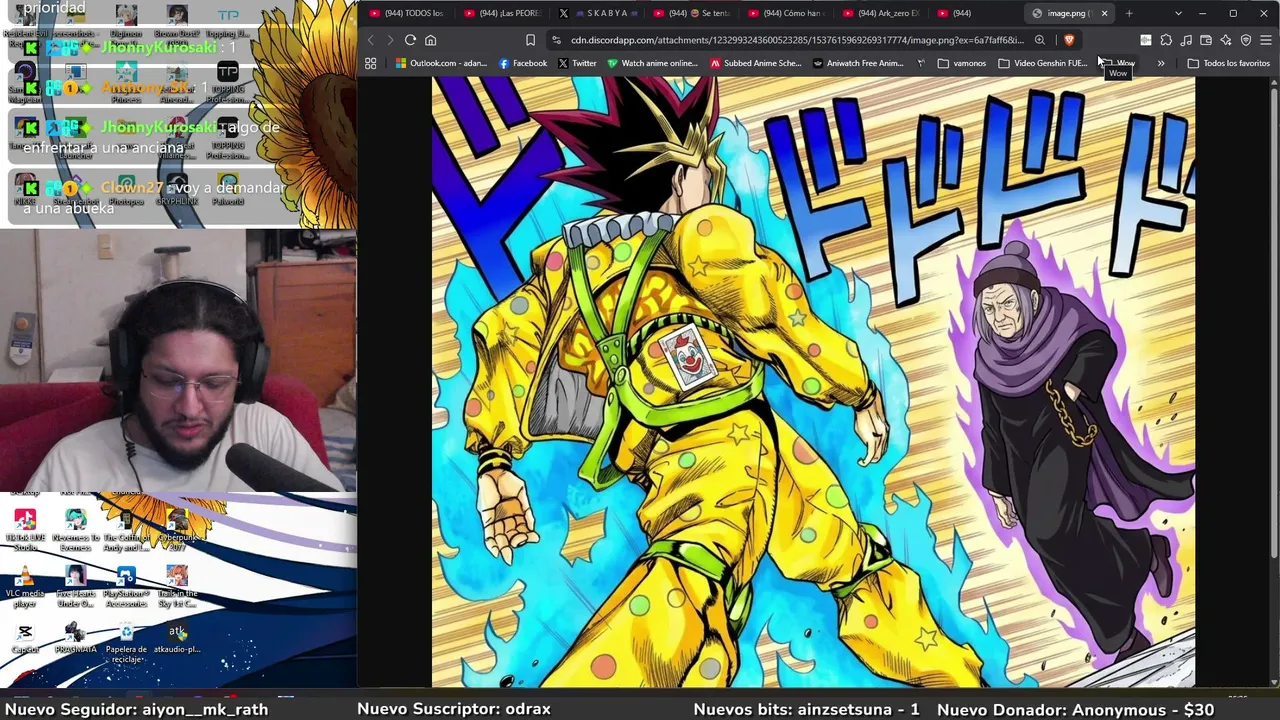
Task: Open the Aniwatch Free Anime bookmark
Action: coord(858,63)
